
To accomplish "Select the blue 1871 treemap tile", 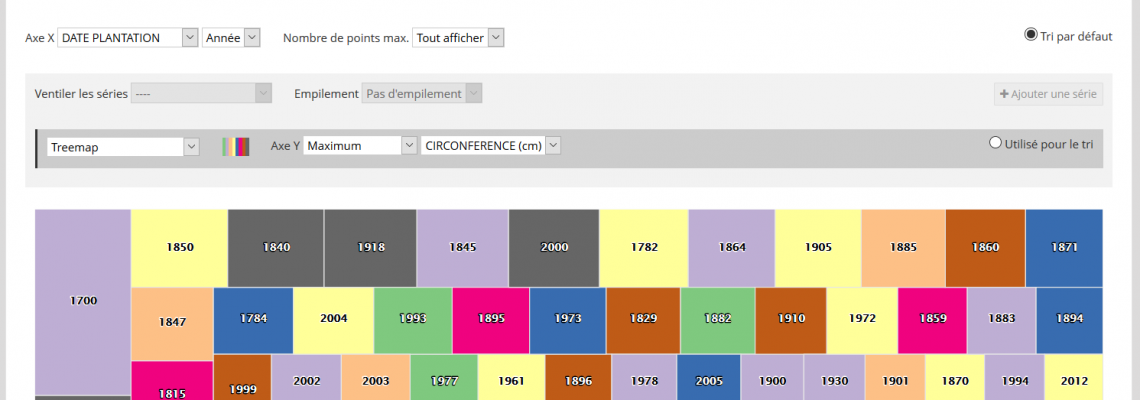I will [1063, 247].
